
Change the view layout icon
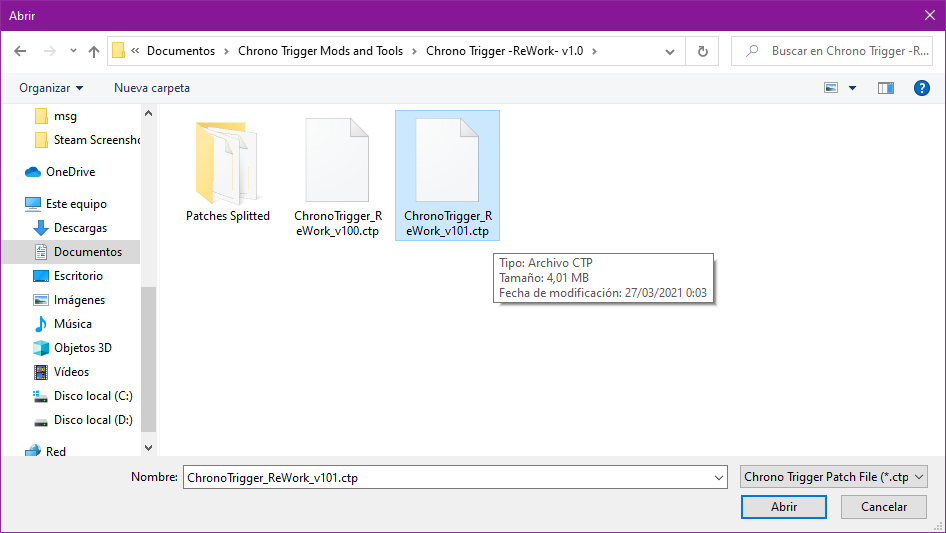coord(831,88)
